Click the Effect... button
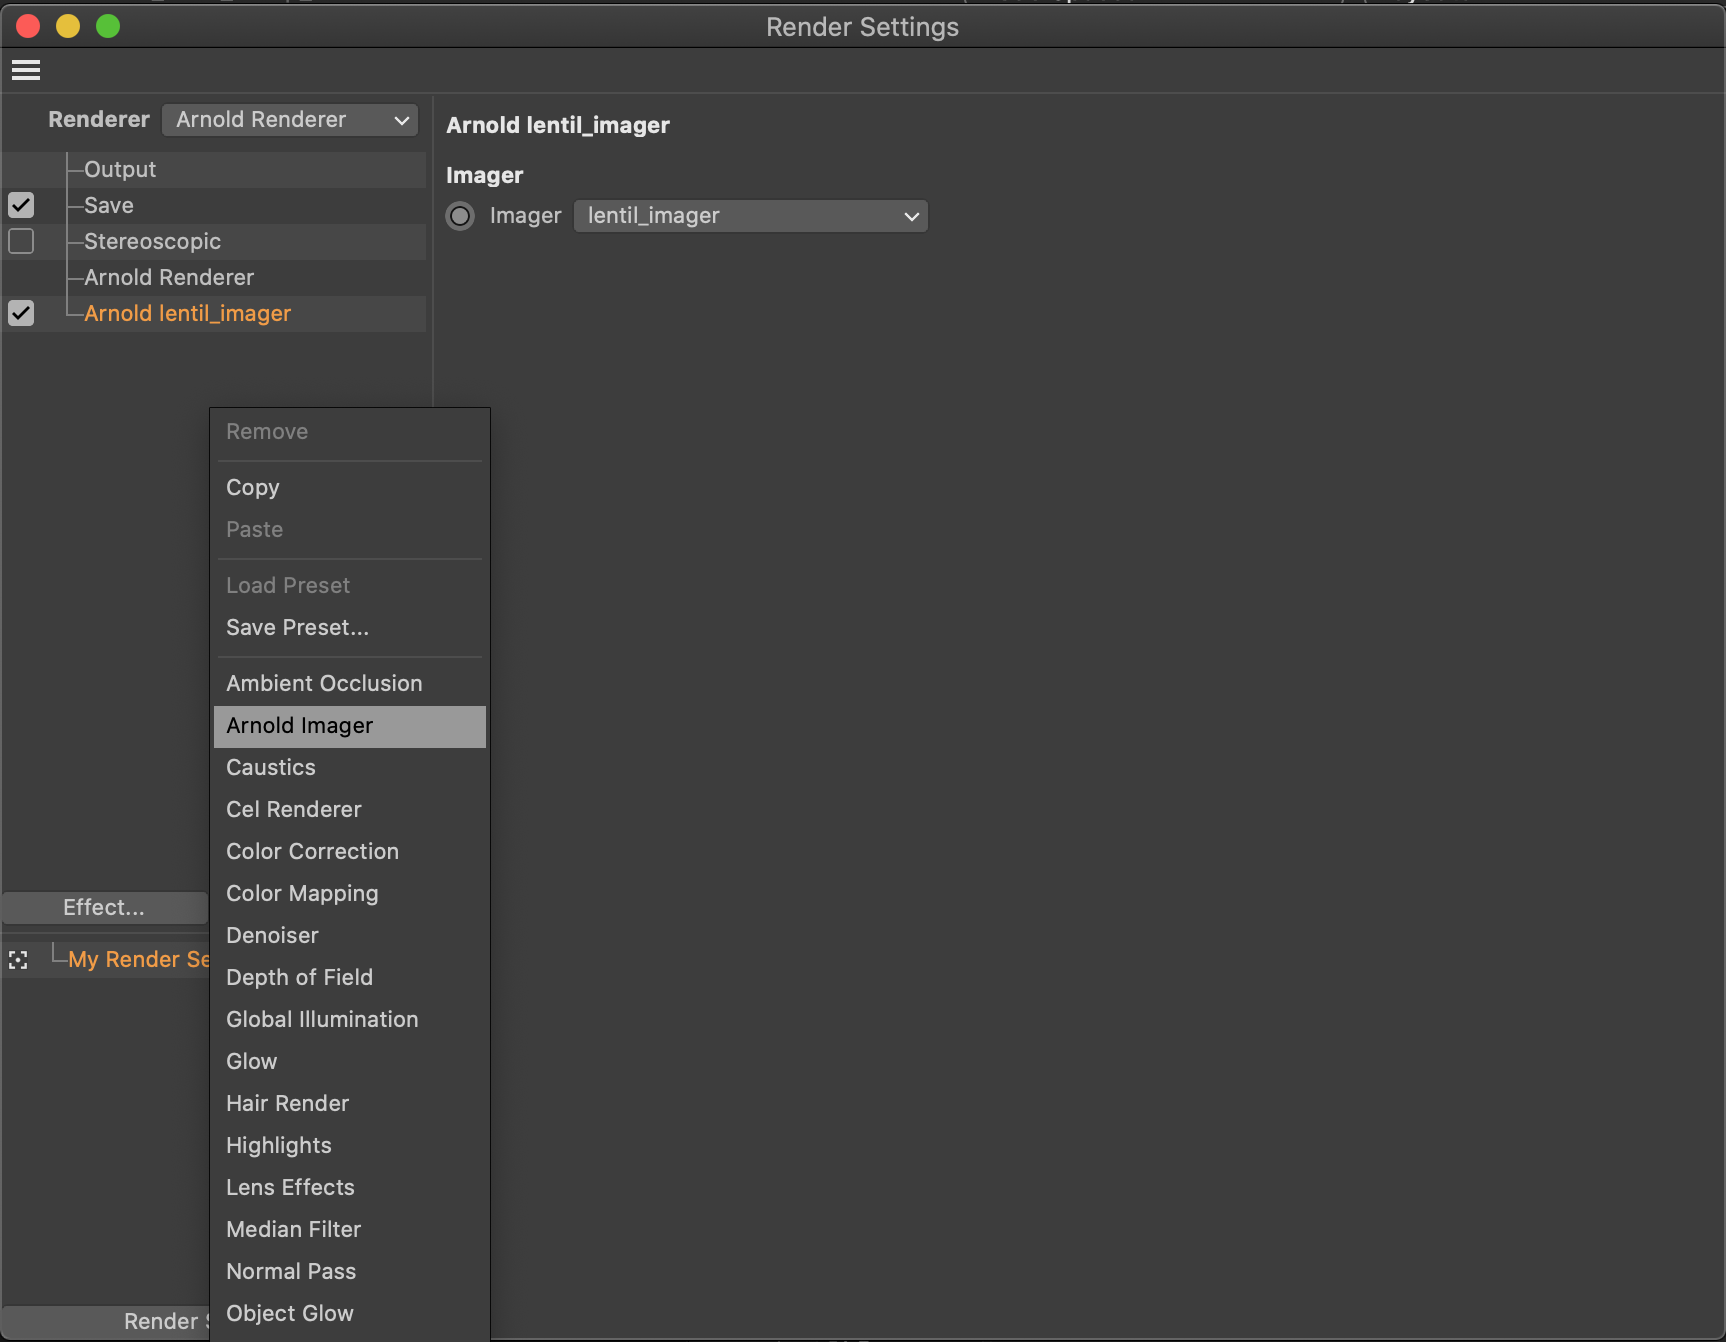This screenshot has height=1342, width=1726. point(104,908)
